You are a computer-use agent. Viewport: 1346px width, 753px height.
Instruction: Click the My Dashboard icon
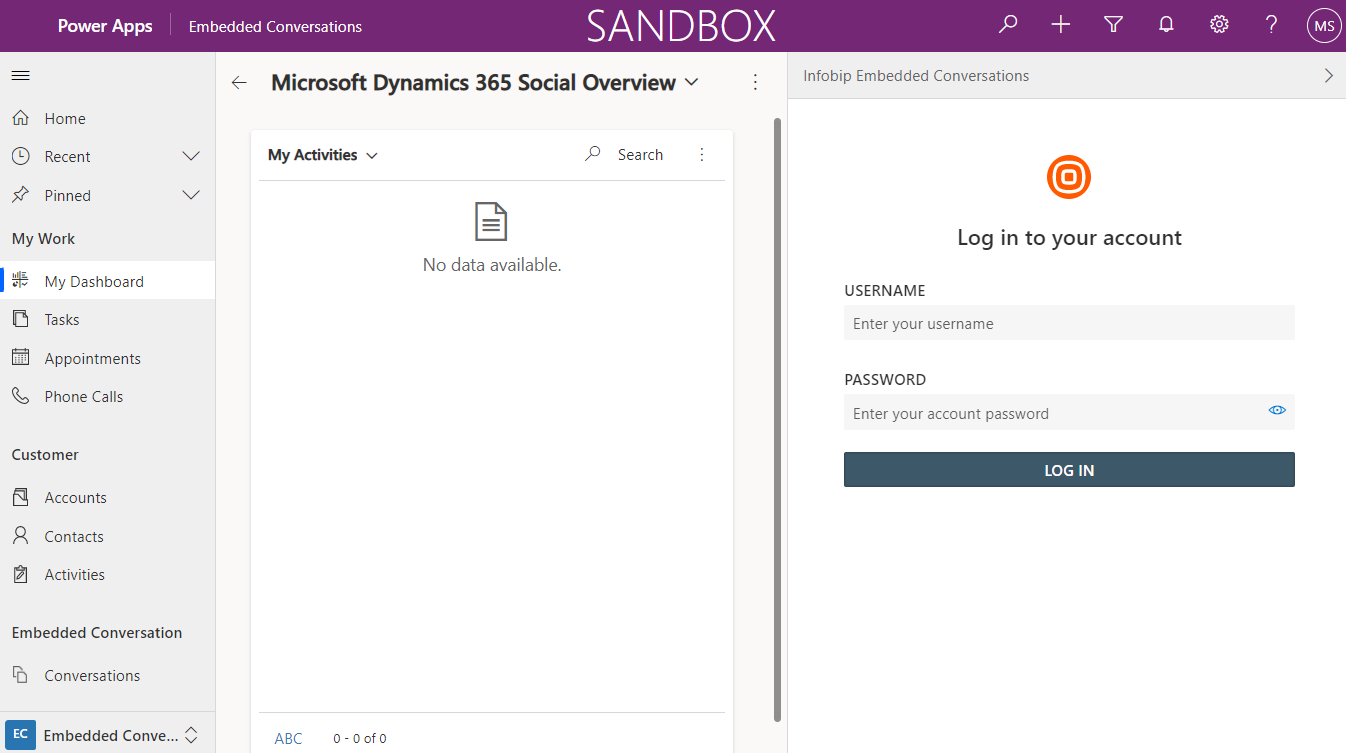point(20,281)
